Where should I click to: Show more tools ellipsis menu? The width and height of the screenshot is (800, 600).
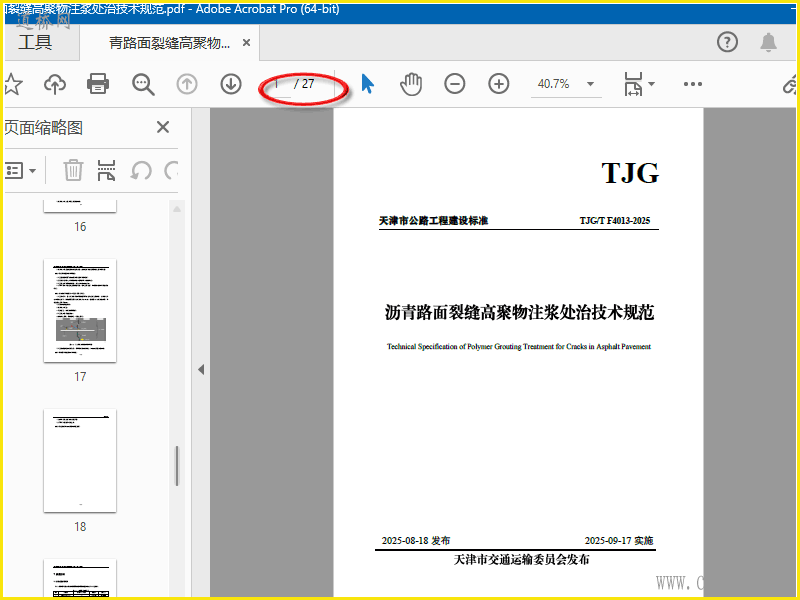click(692, 84)
